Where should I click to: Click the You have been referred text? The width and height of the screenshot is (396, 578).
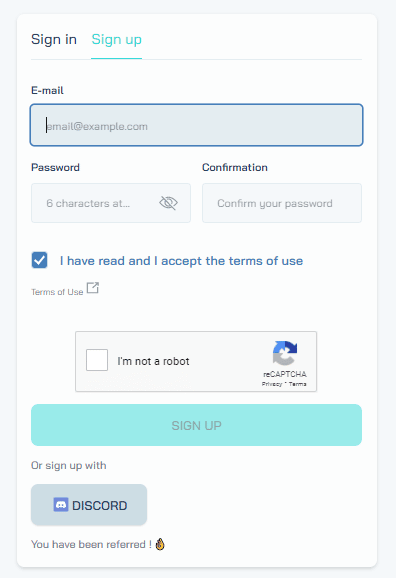tap(91, 544)
